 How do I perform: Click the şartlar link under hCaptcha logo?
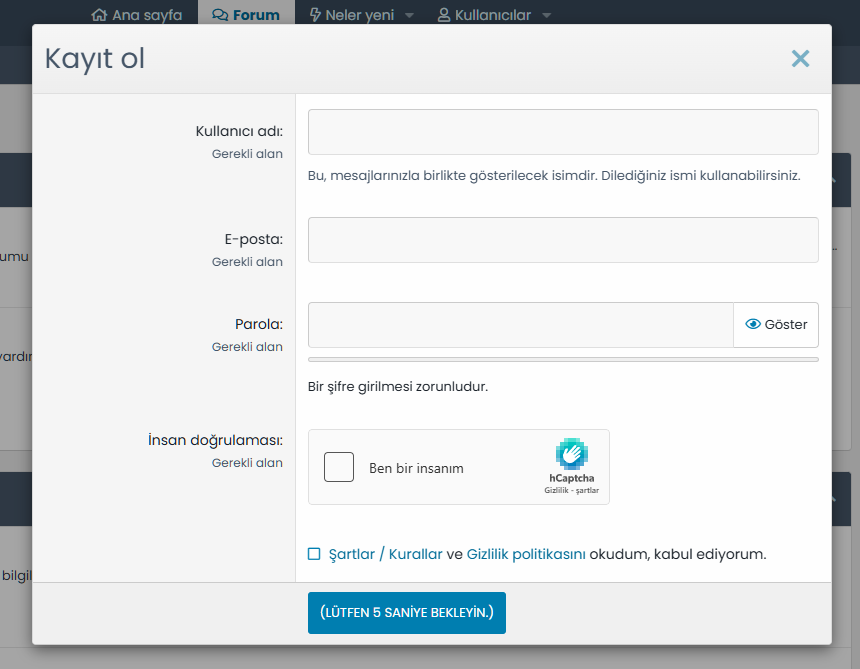point(586,490)
